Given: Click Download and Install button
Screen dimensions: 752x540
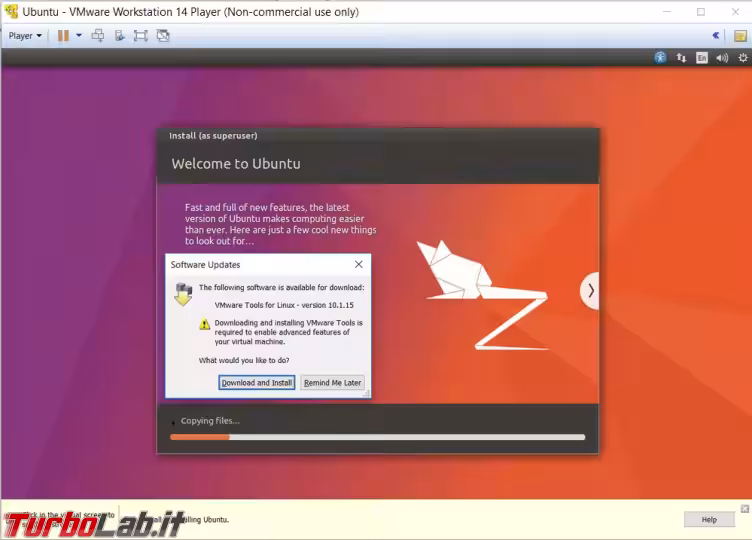Looking at the screenshot, I should click(257, 383).
